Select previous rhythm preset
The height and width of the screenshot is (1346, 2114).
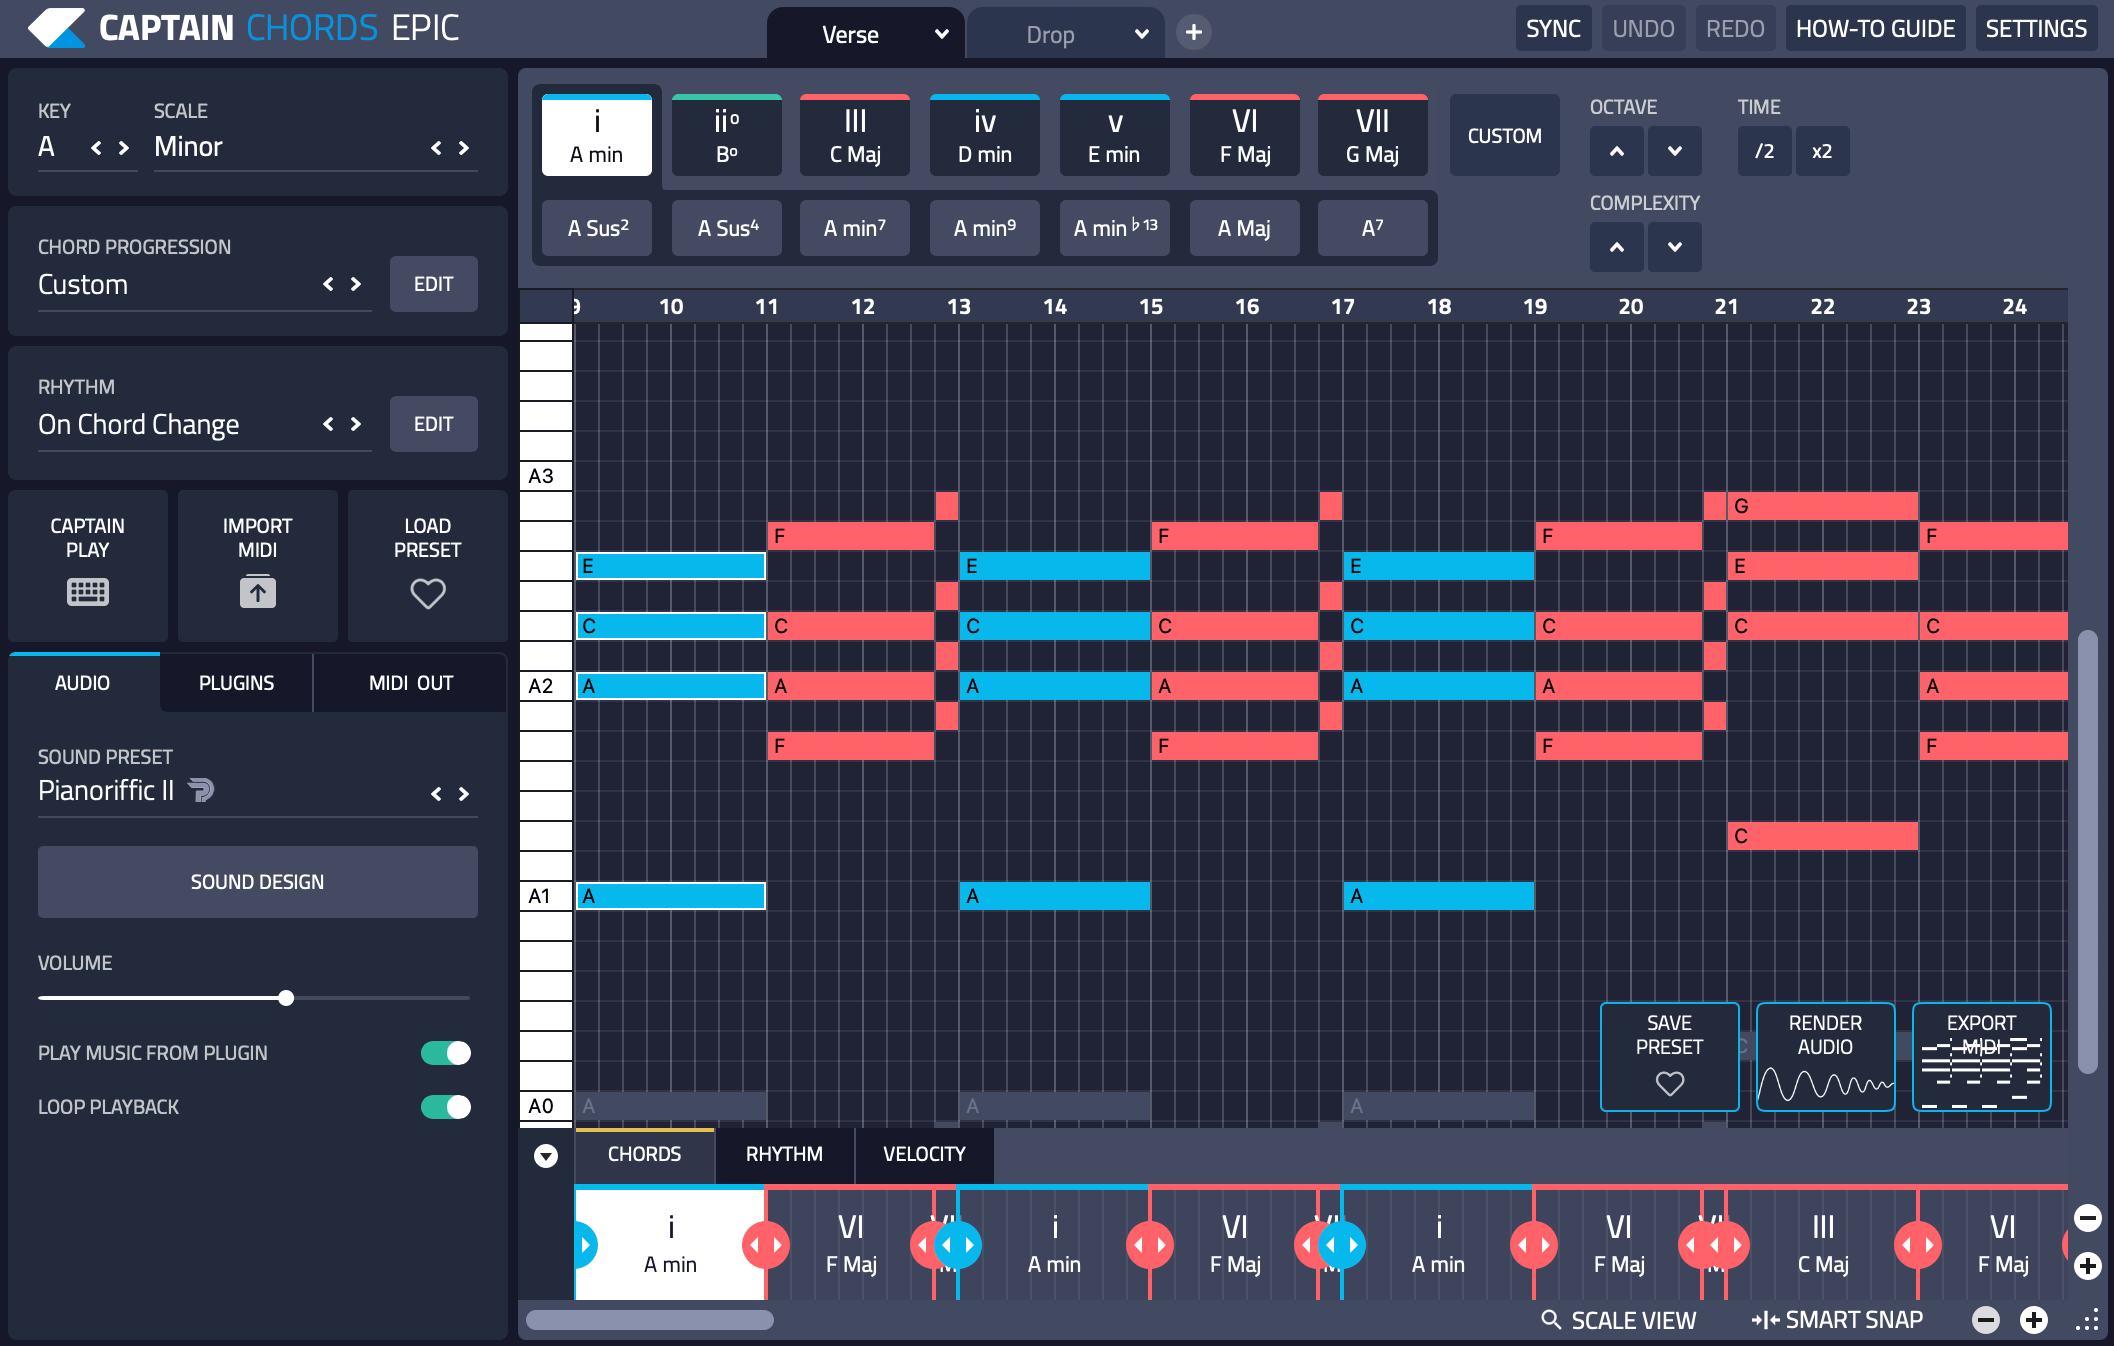pyautogui.click(x=328, y=424)
